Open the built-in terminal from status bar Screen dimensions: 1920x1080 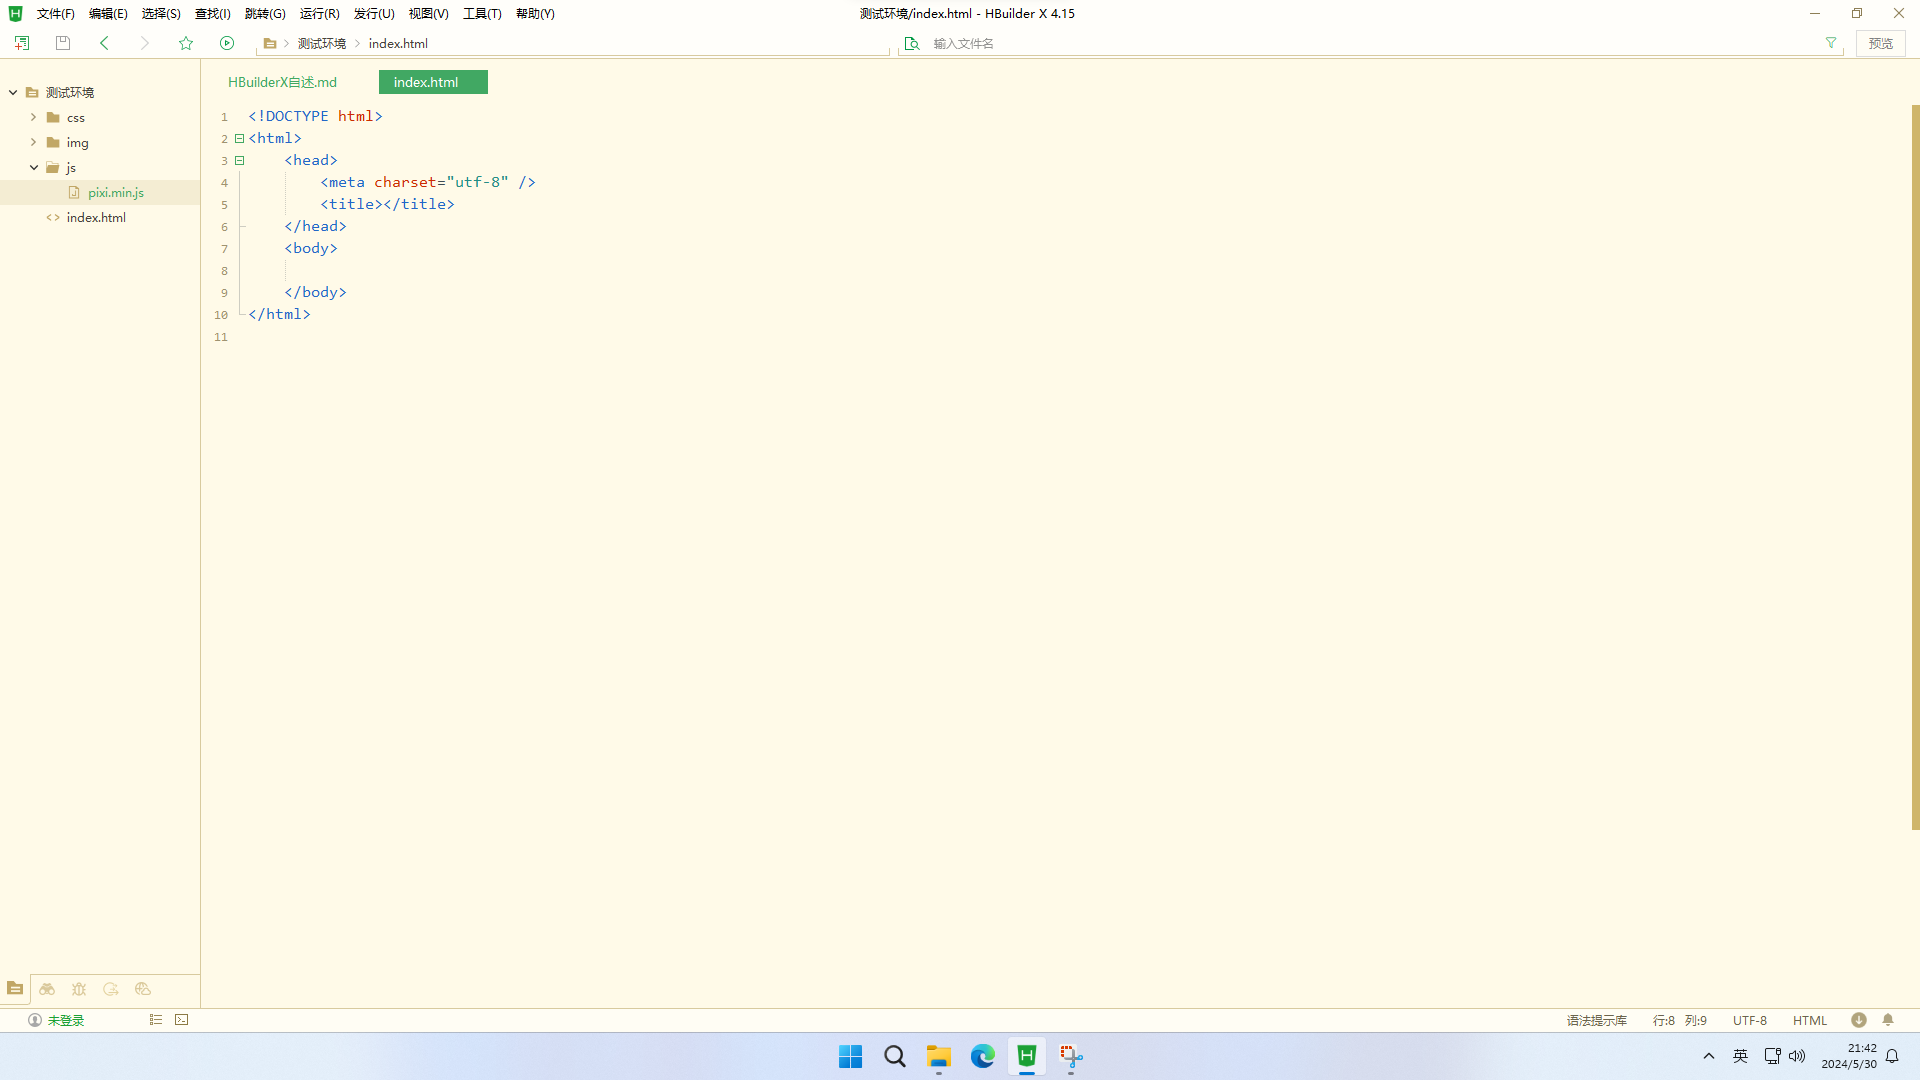[x=181, y=1019]
